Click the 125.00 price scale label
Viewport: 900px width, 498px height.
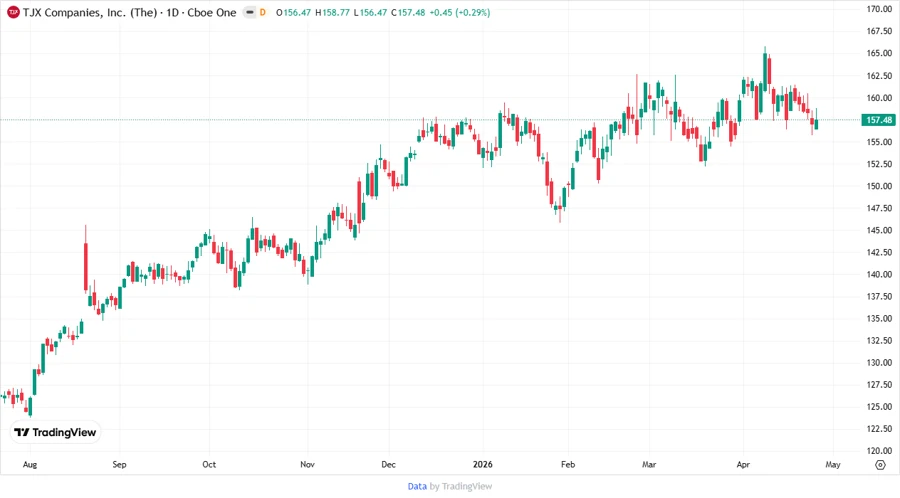879,407
